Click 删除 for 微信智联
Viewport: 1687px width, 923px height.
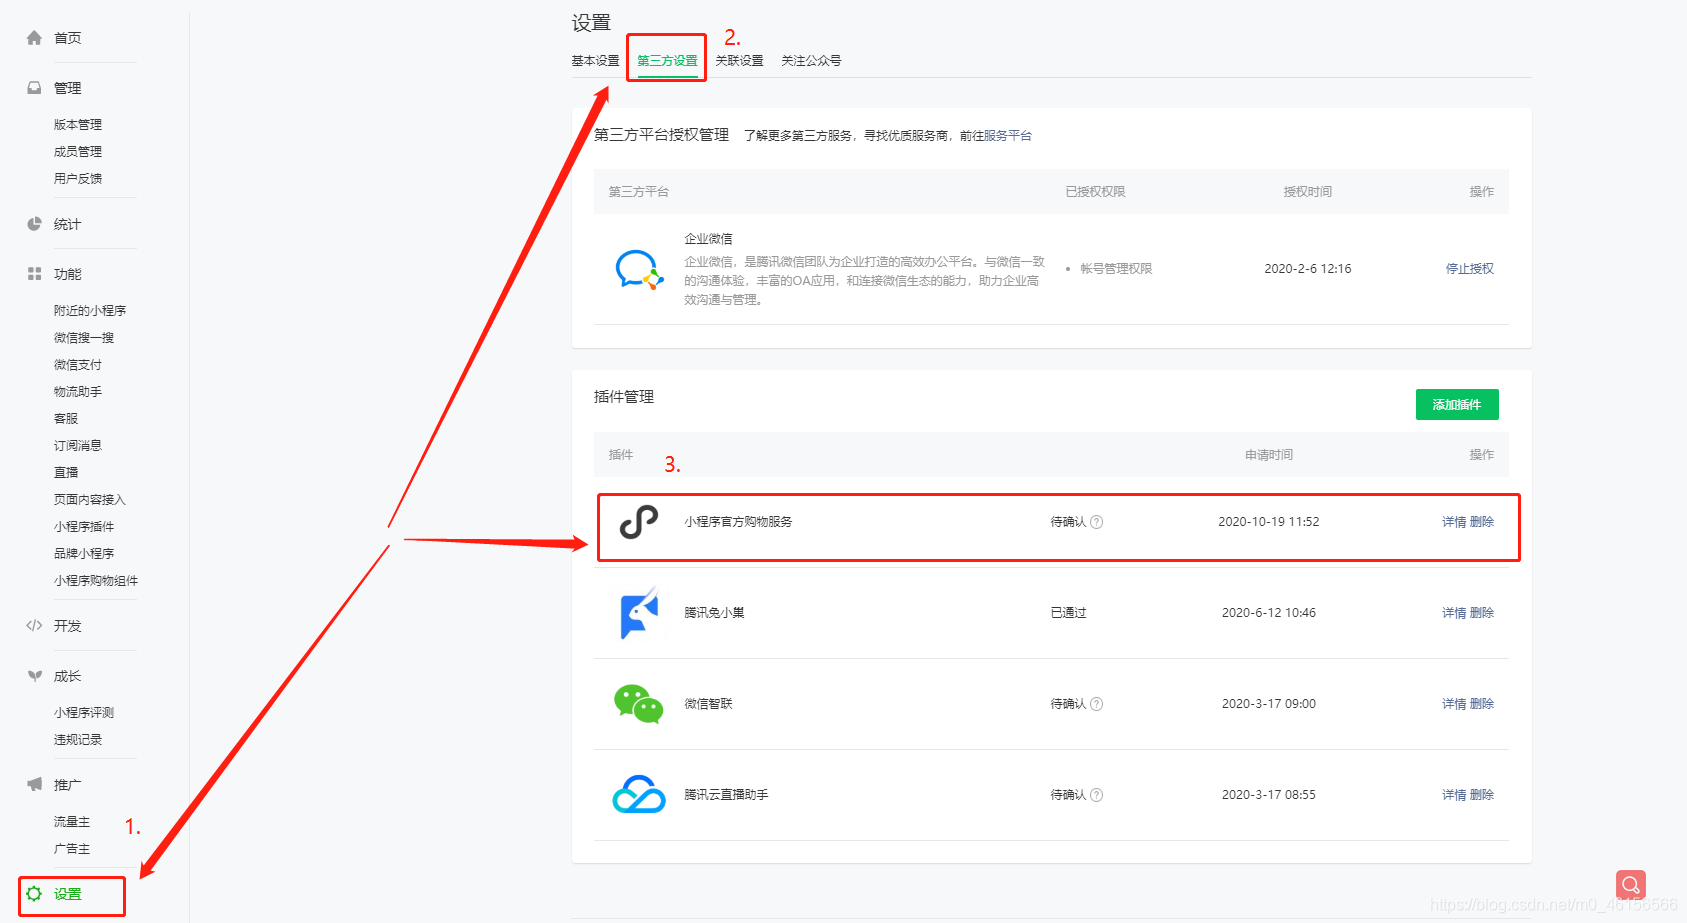click(x=1482, y=704)
